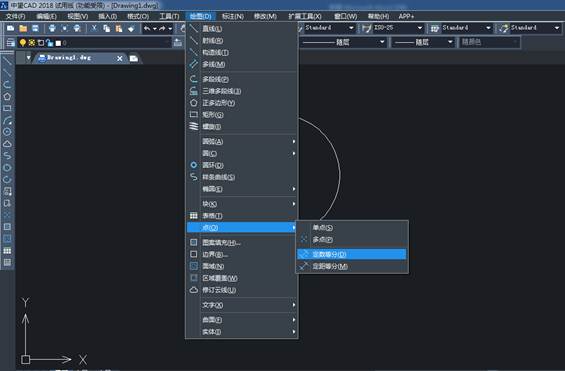Open the File (F) menu
The width and height of the screenshot is (565, 371).
(16, 16)
